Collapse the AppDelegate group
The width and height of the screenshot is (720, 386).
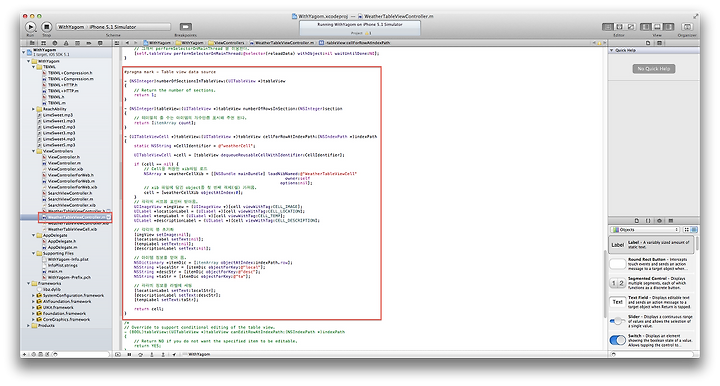(34, 235)
